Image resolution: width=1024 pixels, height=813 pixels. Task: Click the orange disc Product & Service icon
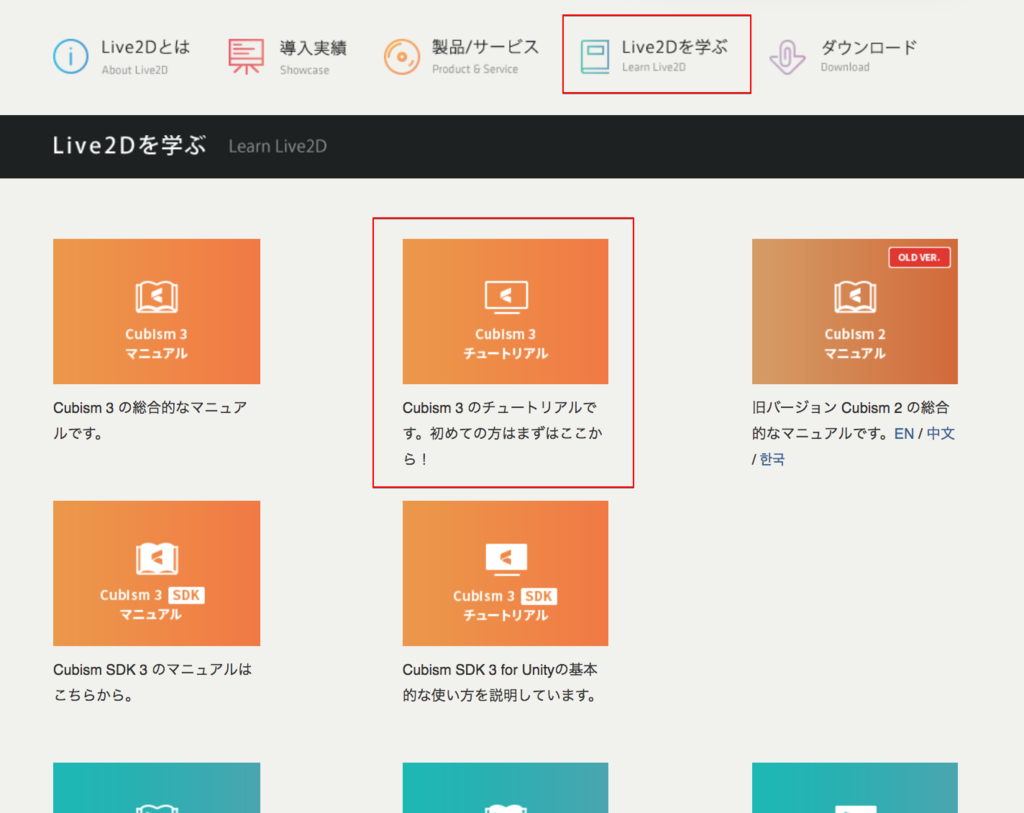click(402, 57)
